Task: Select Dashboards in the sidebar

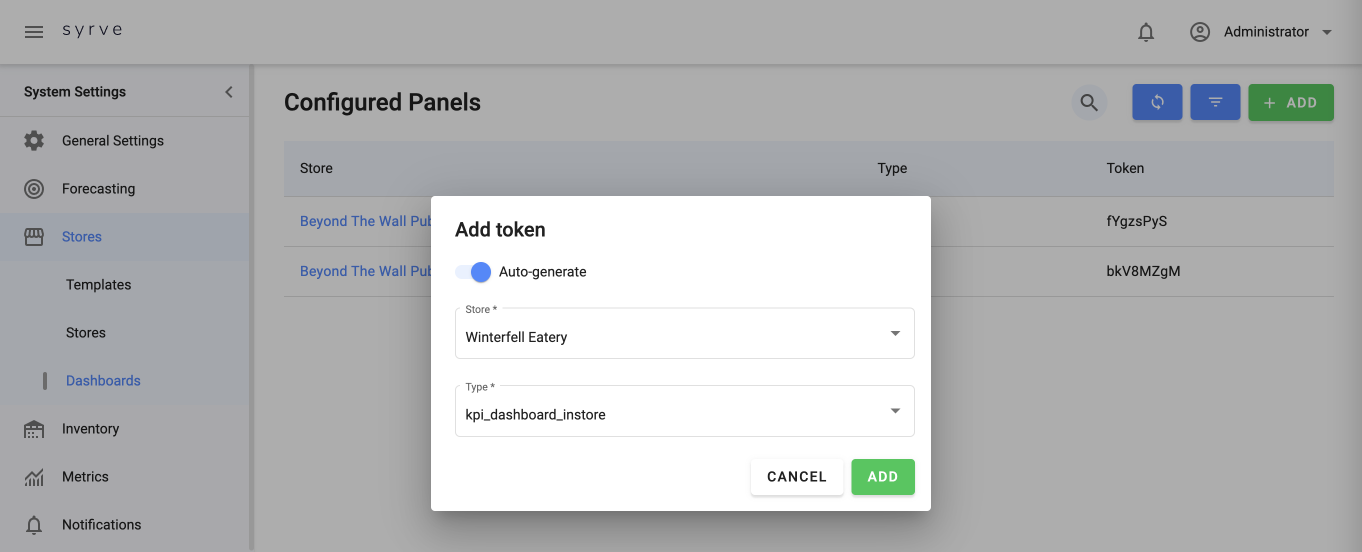Action: coord(103,381)
